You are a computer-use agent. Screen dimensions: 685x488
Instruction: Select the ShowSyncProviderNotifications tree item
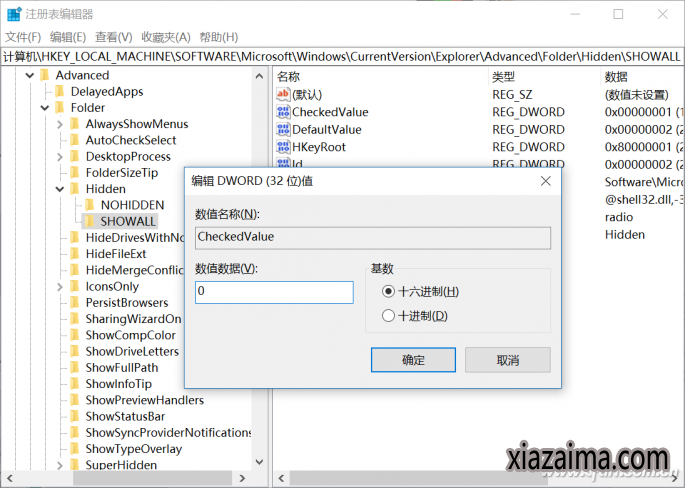coord(169,433)
